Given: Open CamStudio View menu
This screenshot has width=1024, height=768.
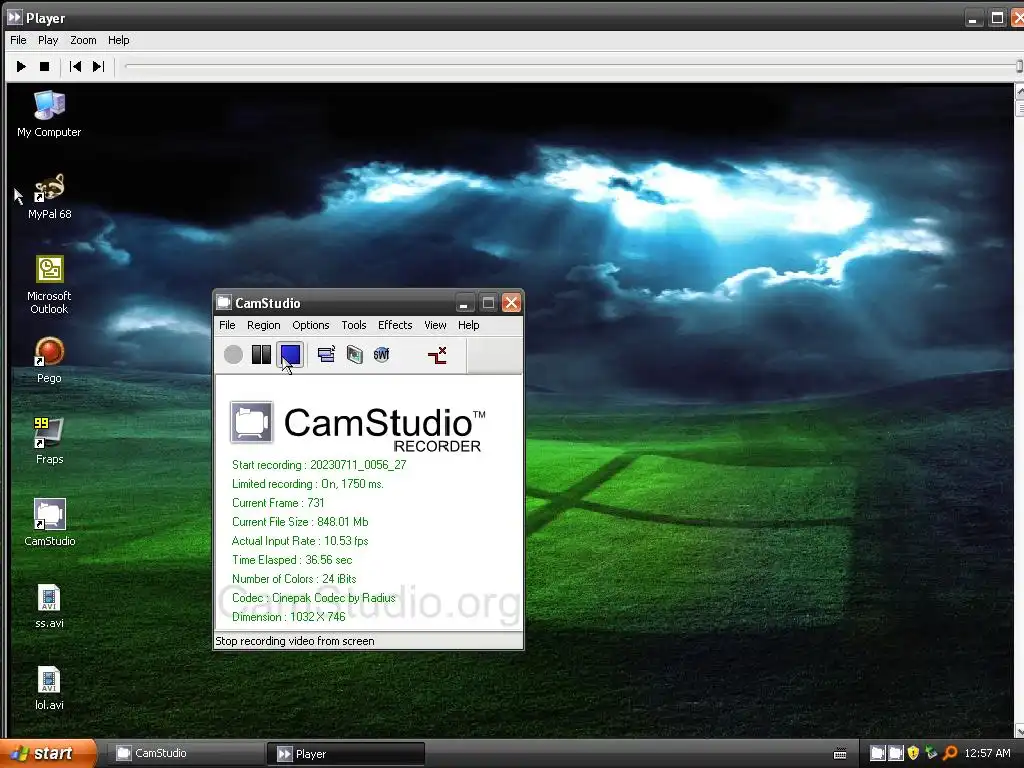Looking at the screenshot, I should 435,325.
